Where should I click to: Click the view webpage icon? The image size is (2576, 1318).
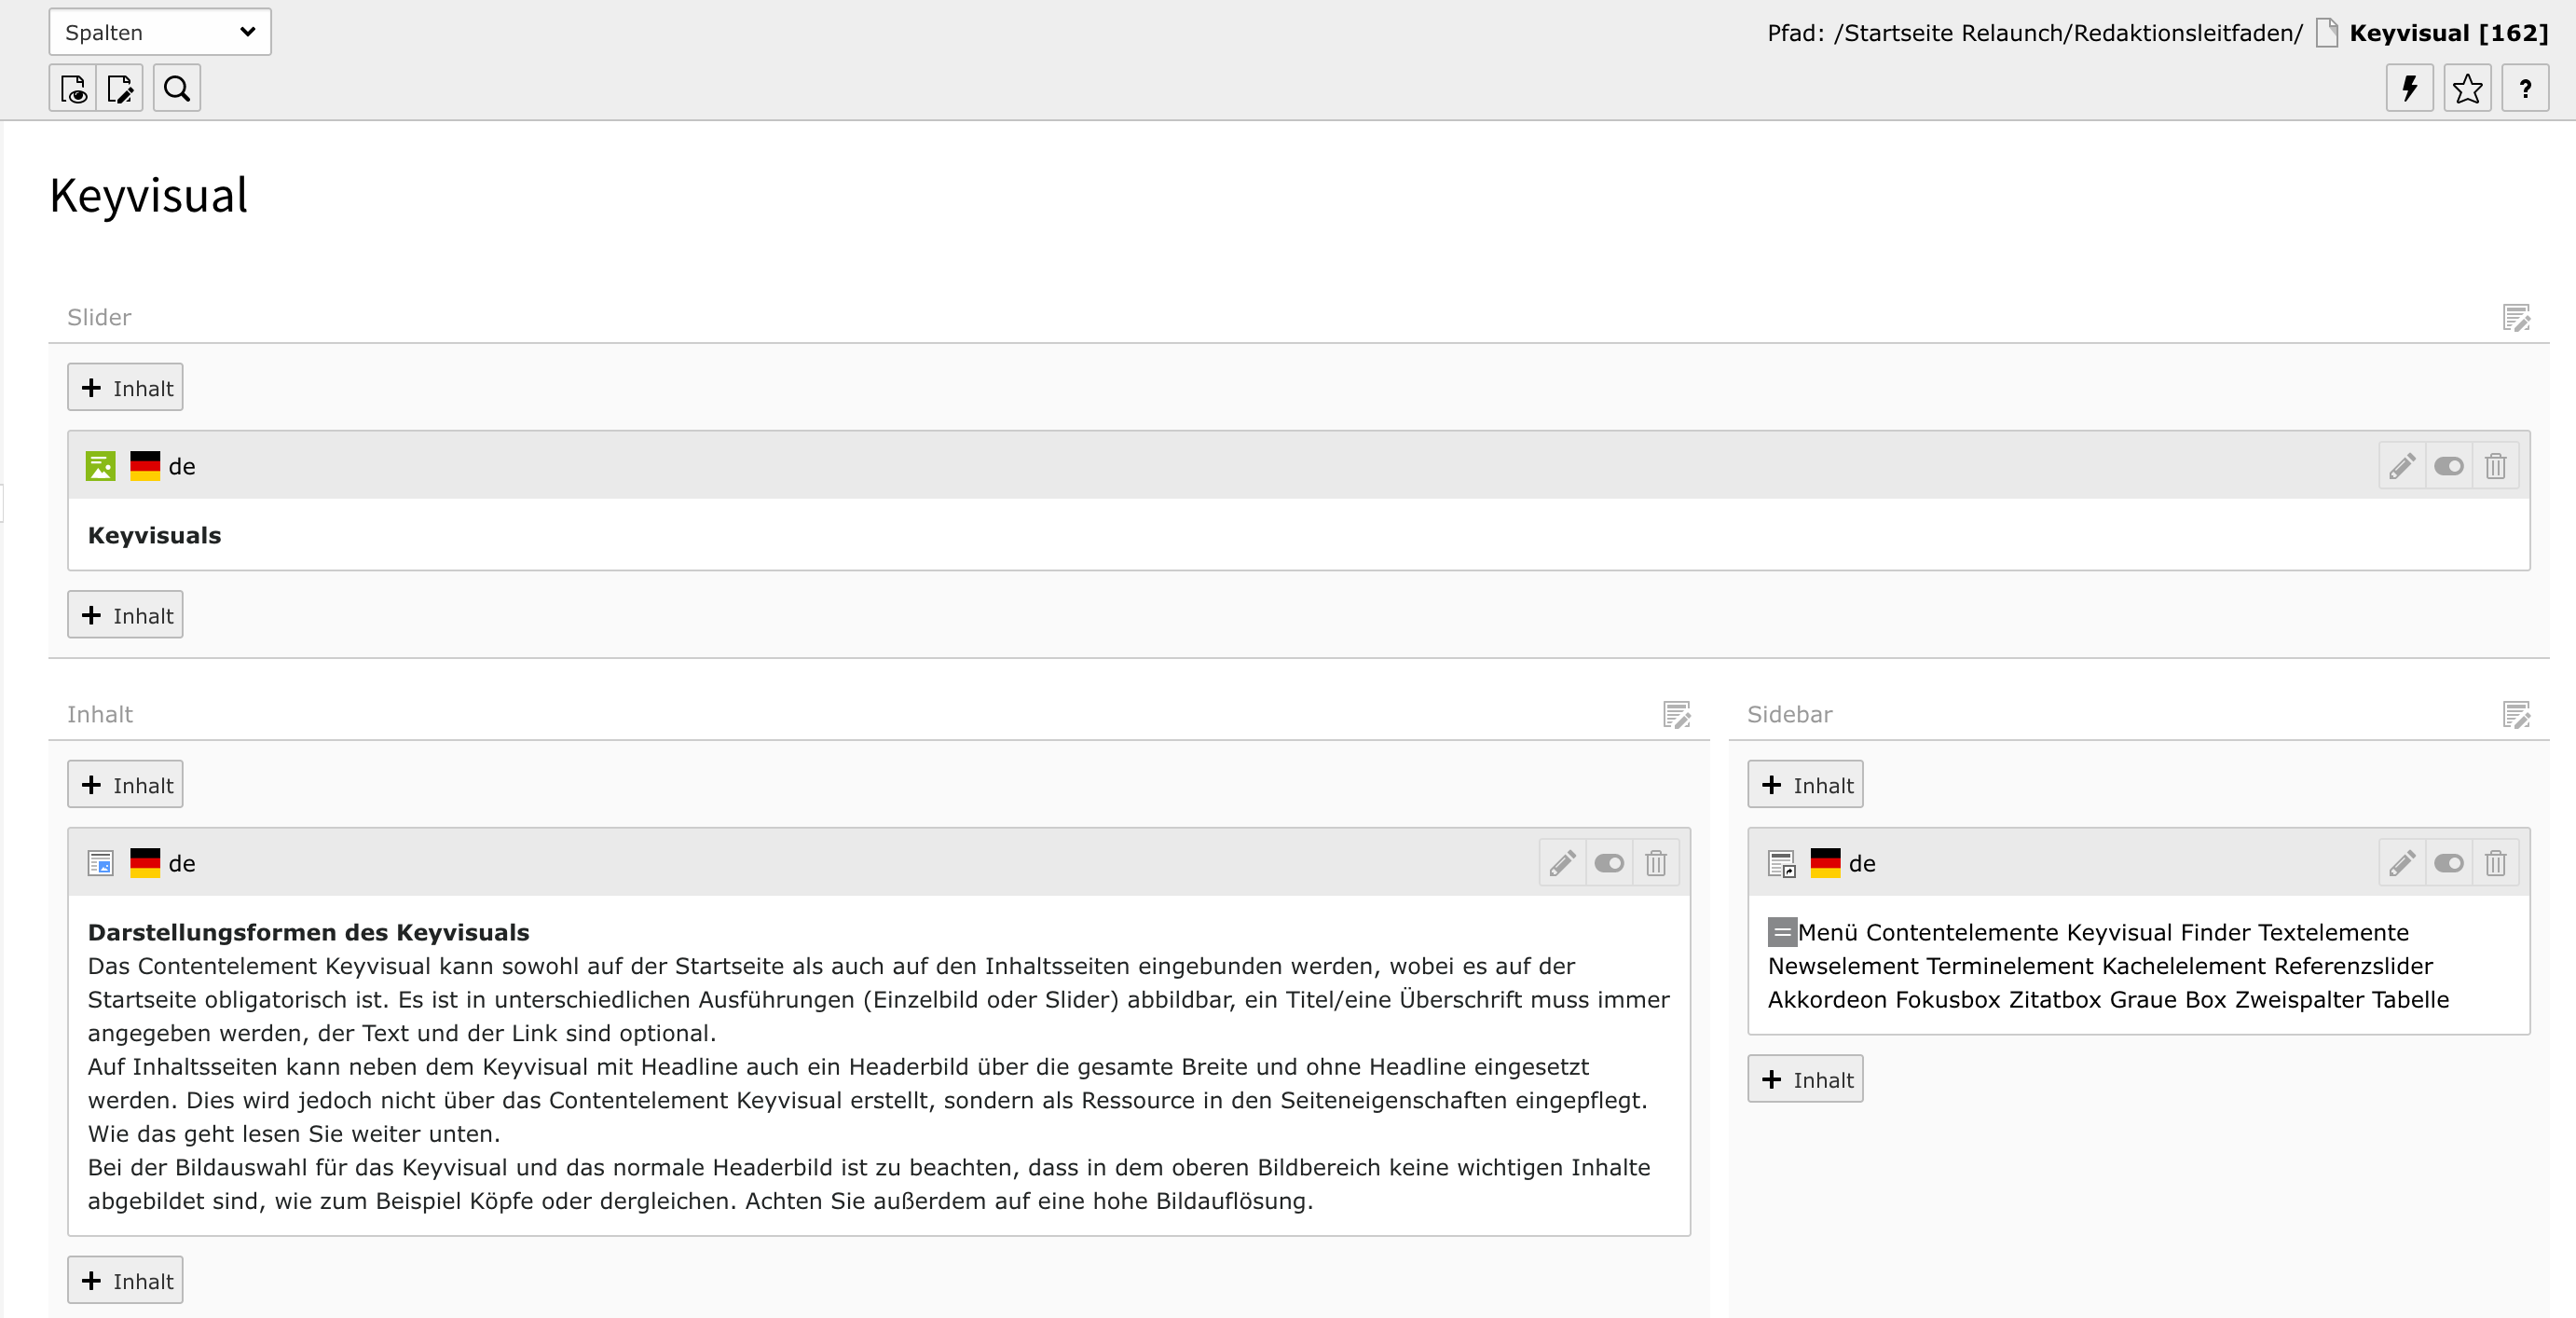73,88
